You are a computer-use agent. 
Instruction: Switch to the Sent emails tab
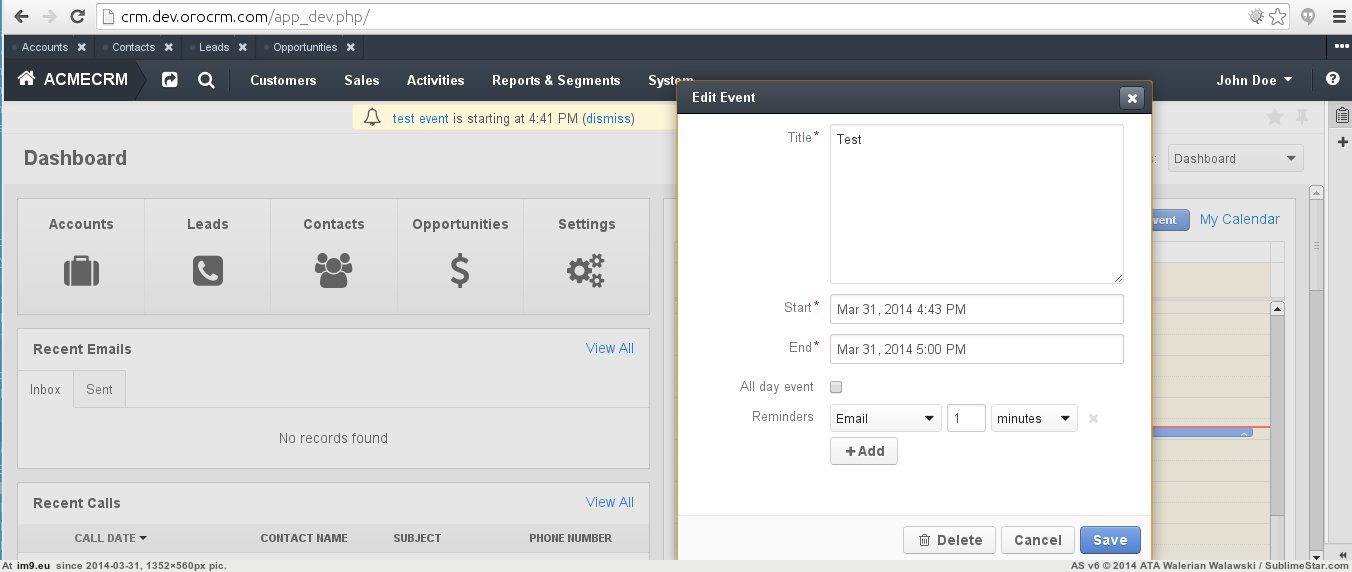pos(99,389)
